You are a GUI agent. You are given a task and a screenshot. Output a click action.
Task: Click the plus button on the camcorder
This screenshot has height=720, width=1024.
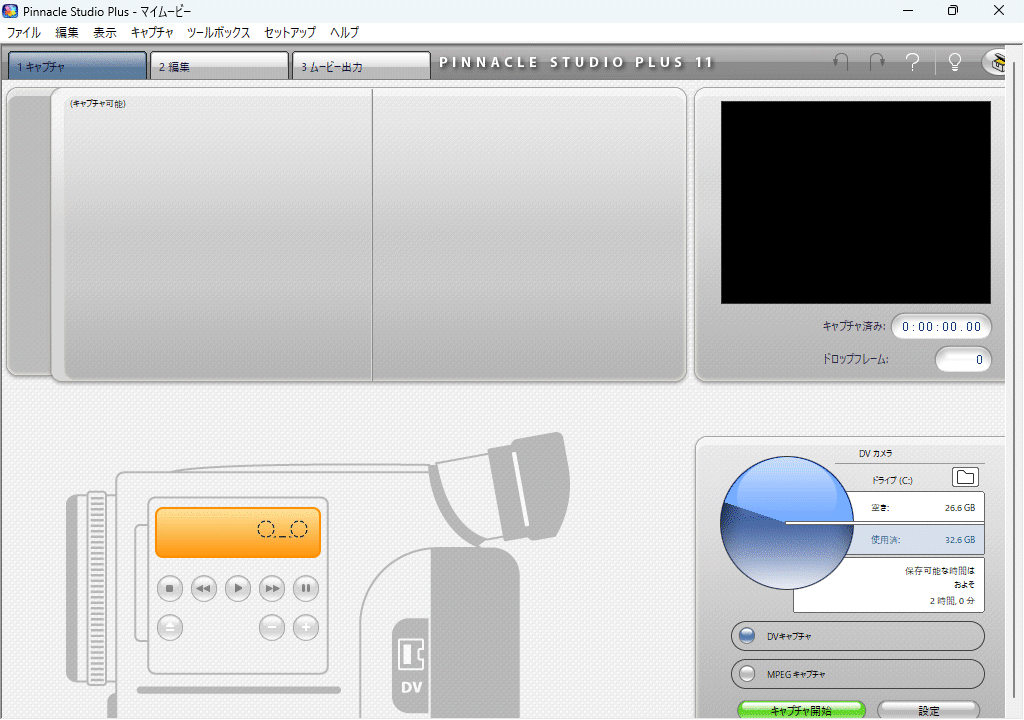306,628
